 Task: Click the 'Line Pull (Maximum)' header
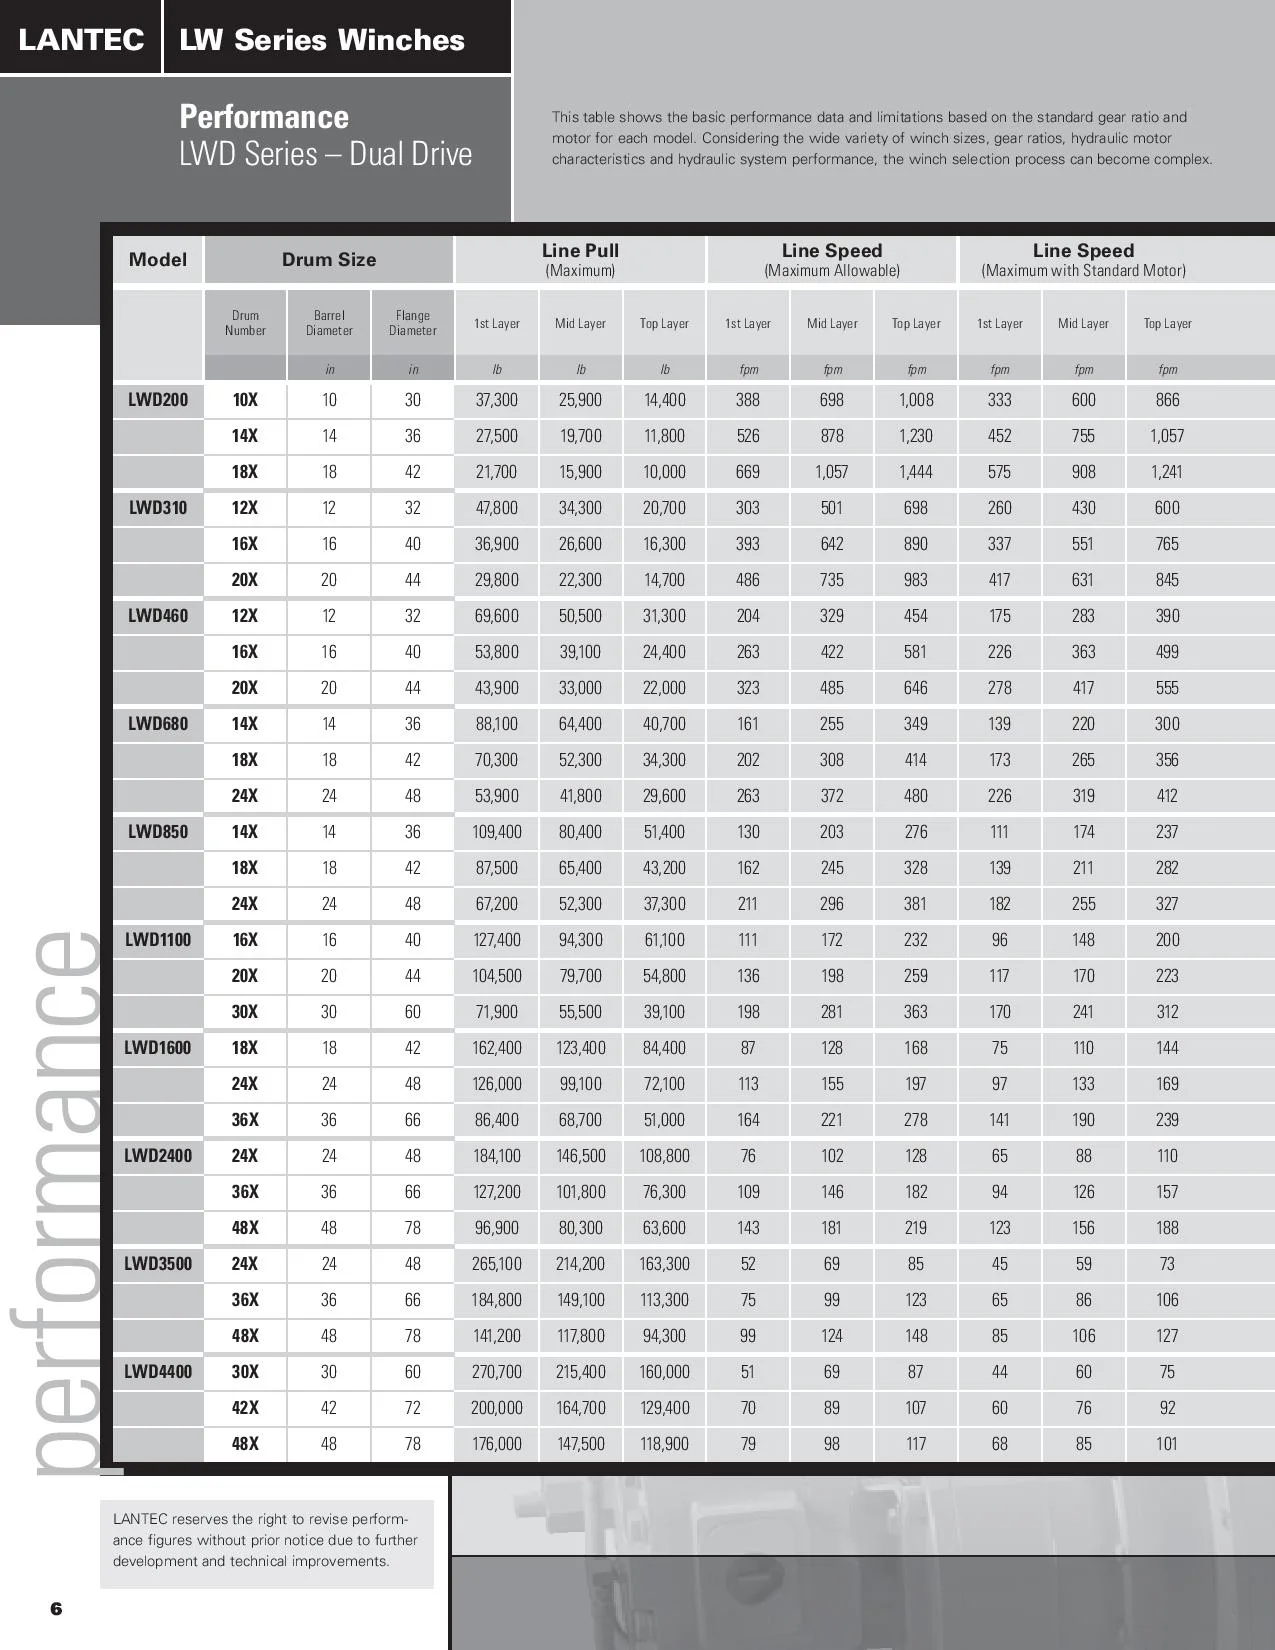(580, 259)
